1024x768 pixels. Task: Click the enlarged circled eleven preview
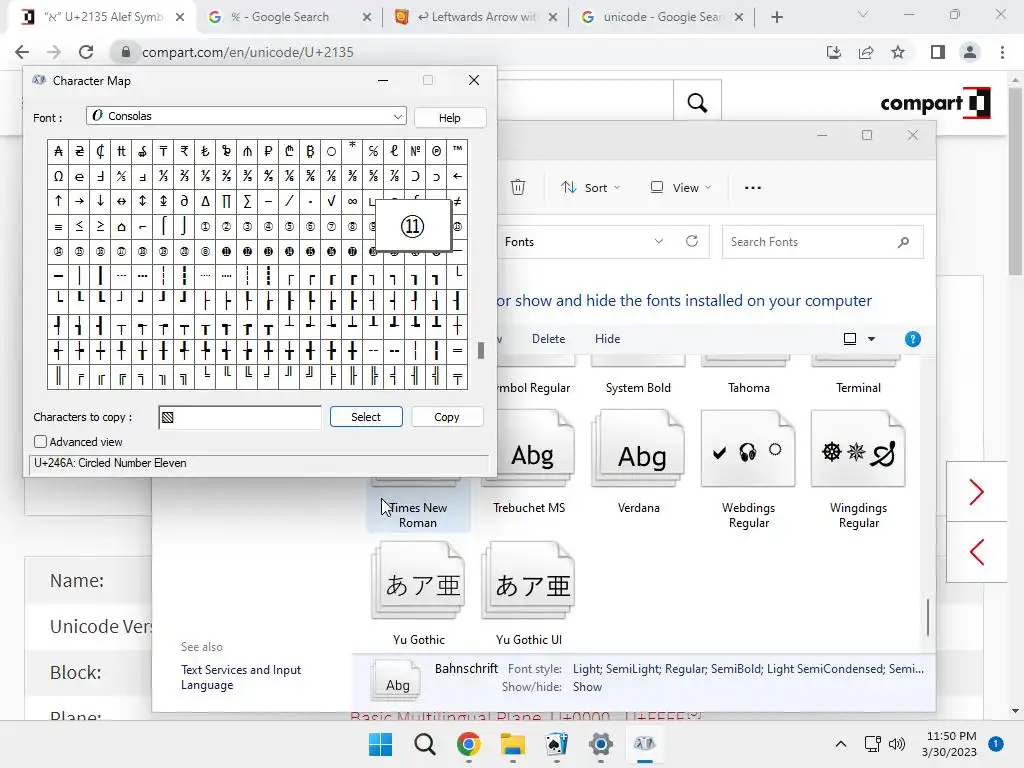pos(413,226)
